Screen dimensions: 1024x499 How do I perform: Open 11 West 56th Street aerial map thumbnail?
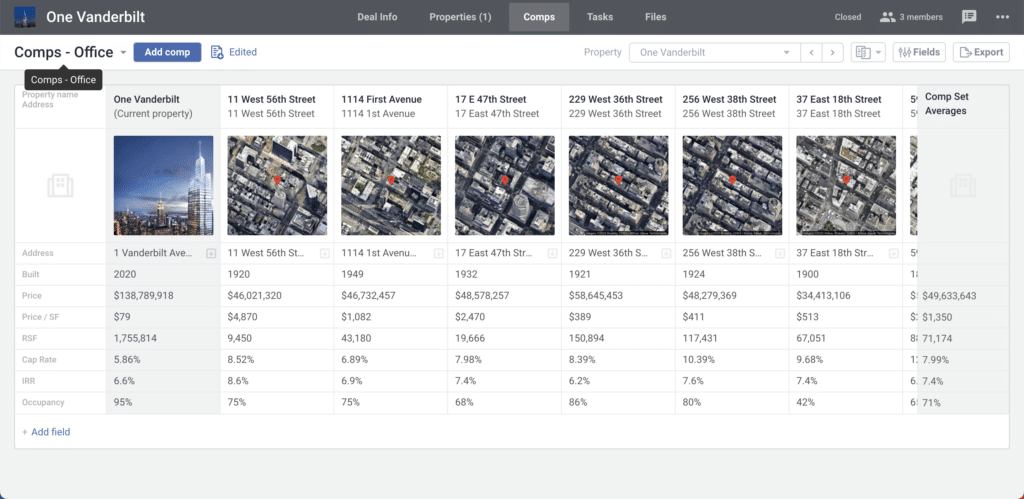point(277,185)
